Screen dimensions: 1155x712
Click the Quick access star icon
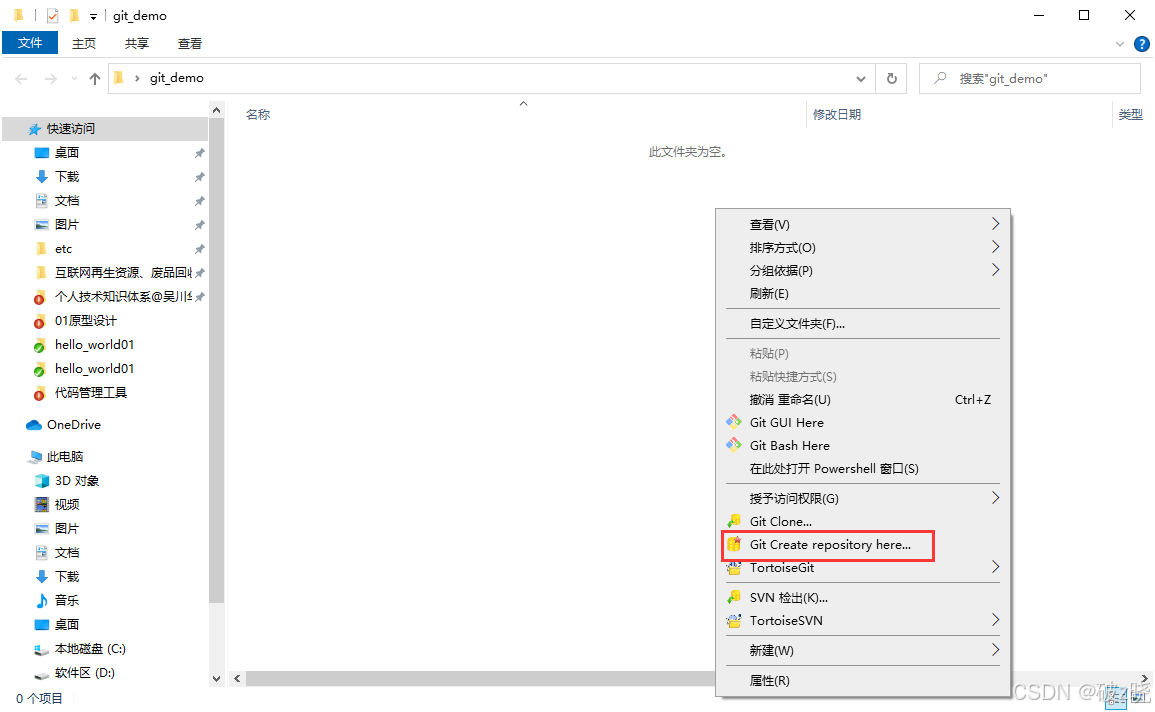[x=34, y=130]
